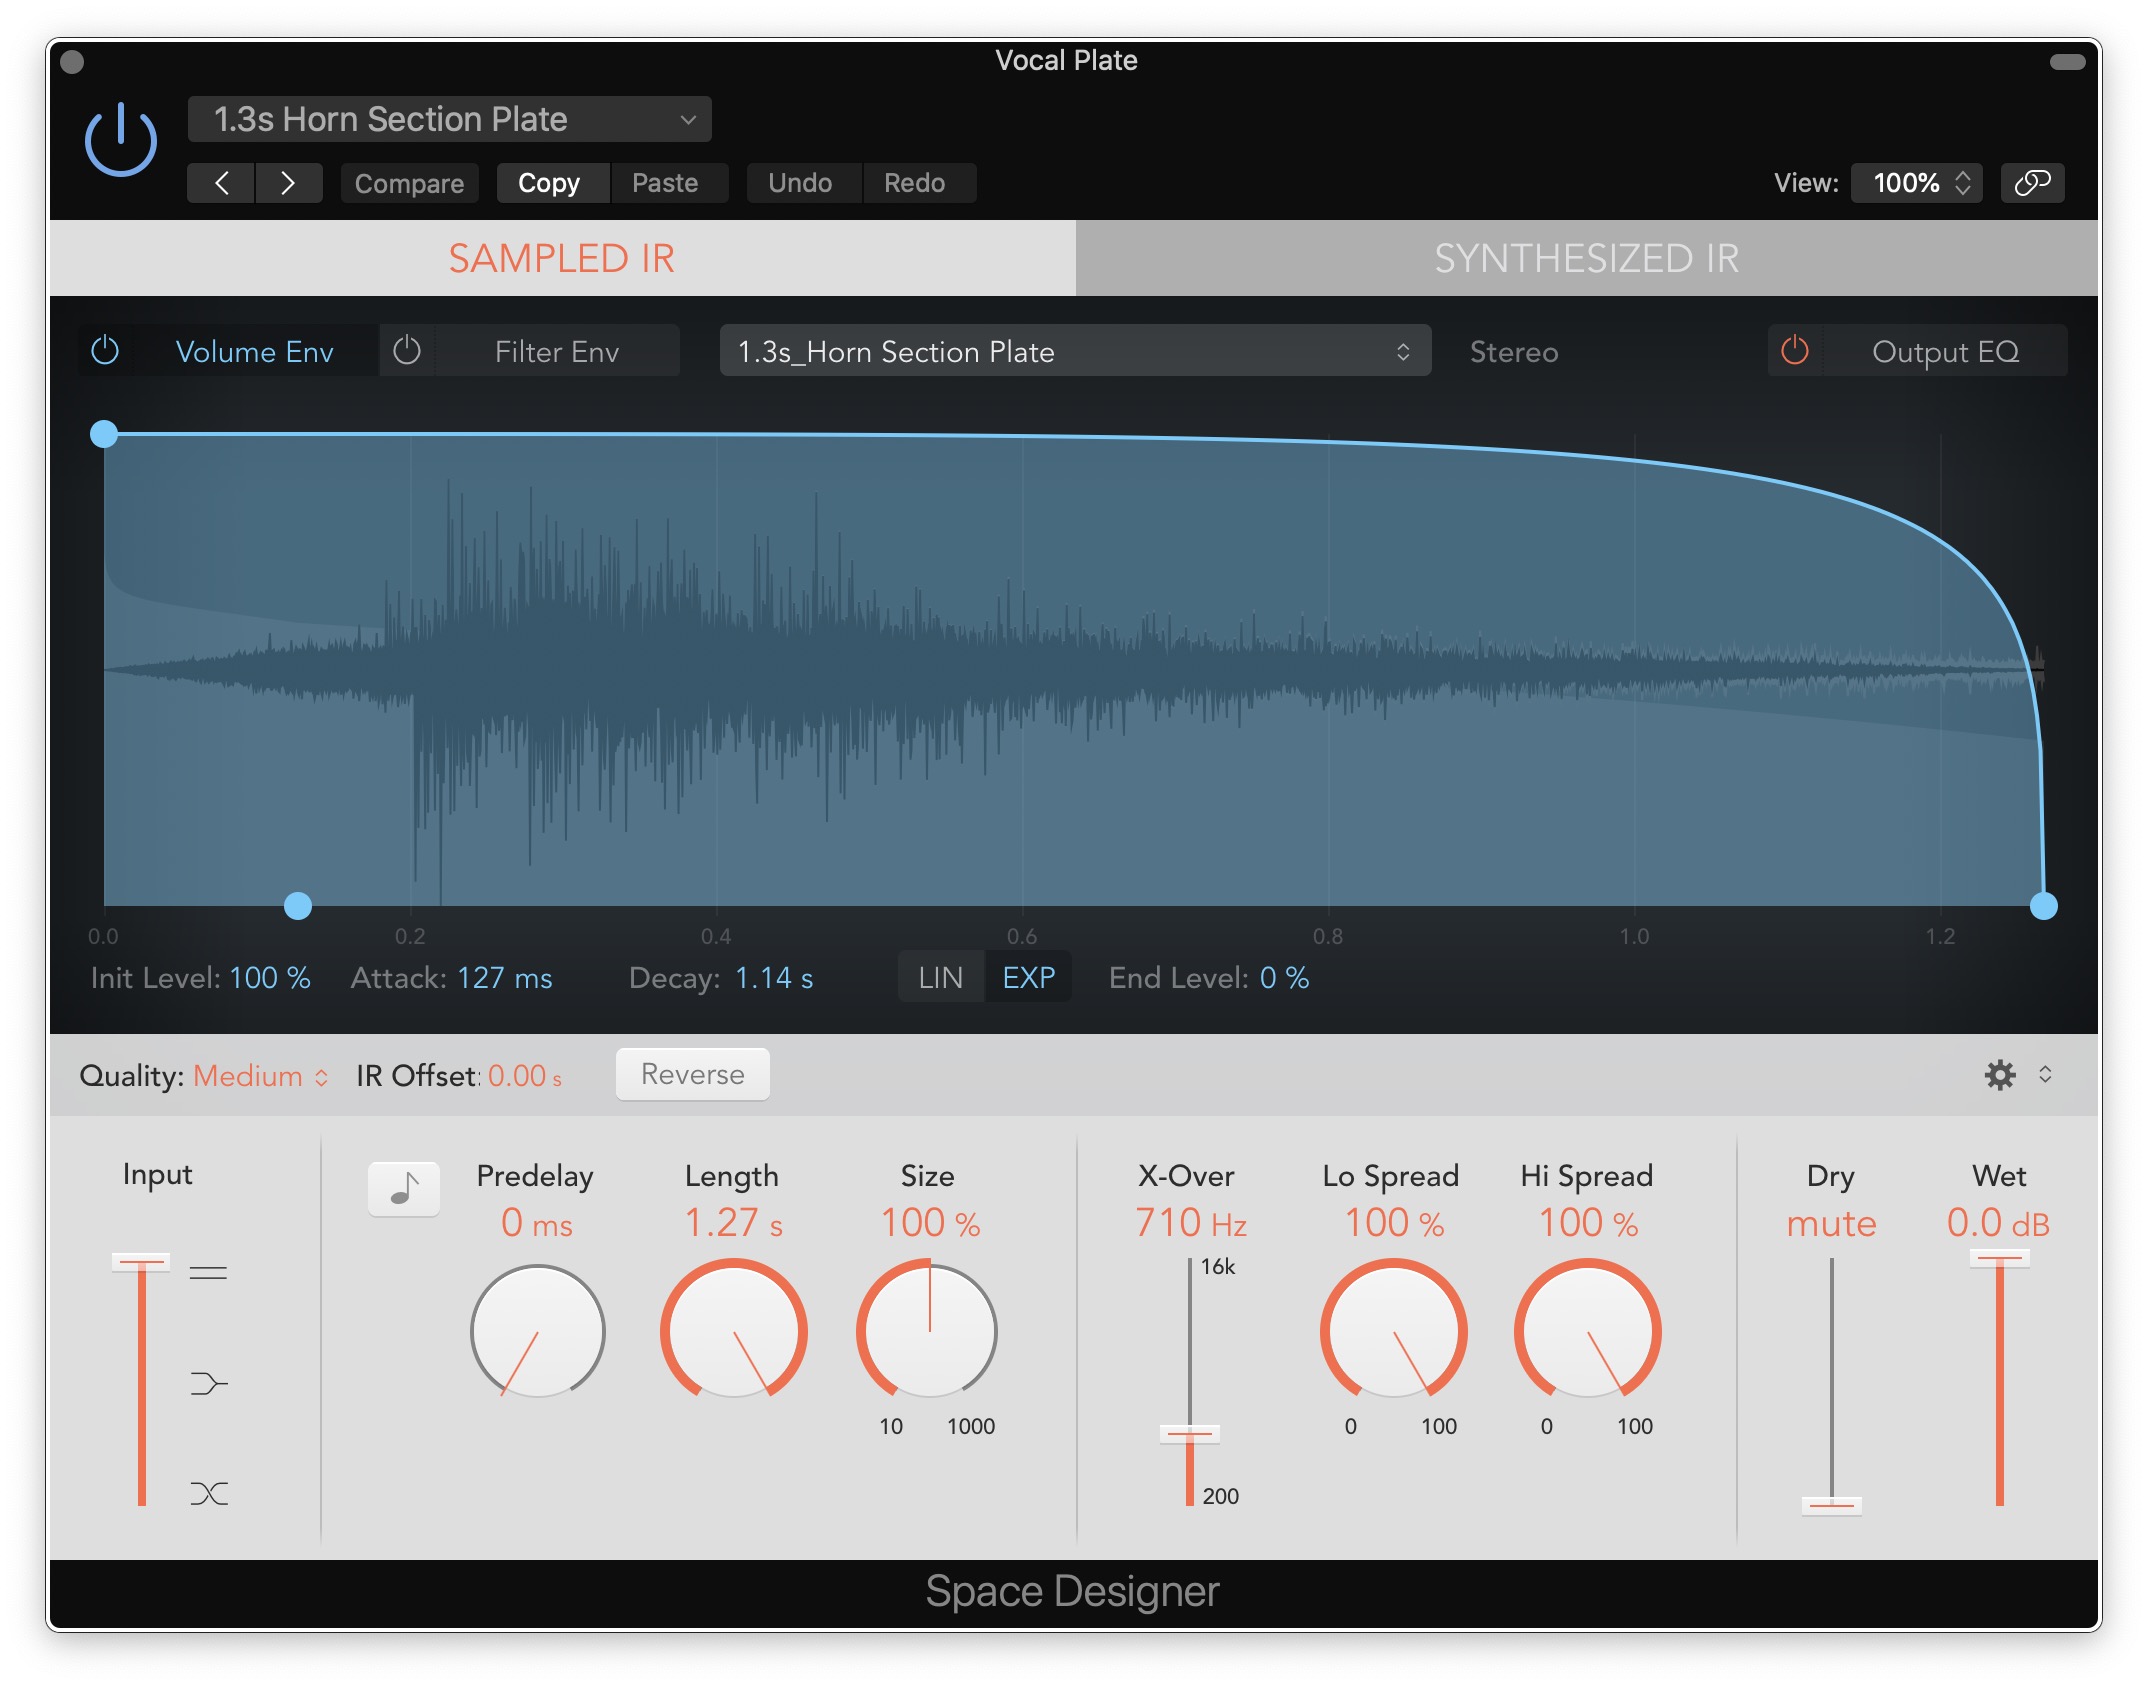Select the Sampled IR tab
2148x1686 pixels.
click(x=562, y=258)
